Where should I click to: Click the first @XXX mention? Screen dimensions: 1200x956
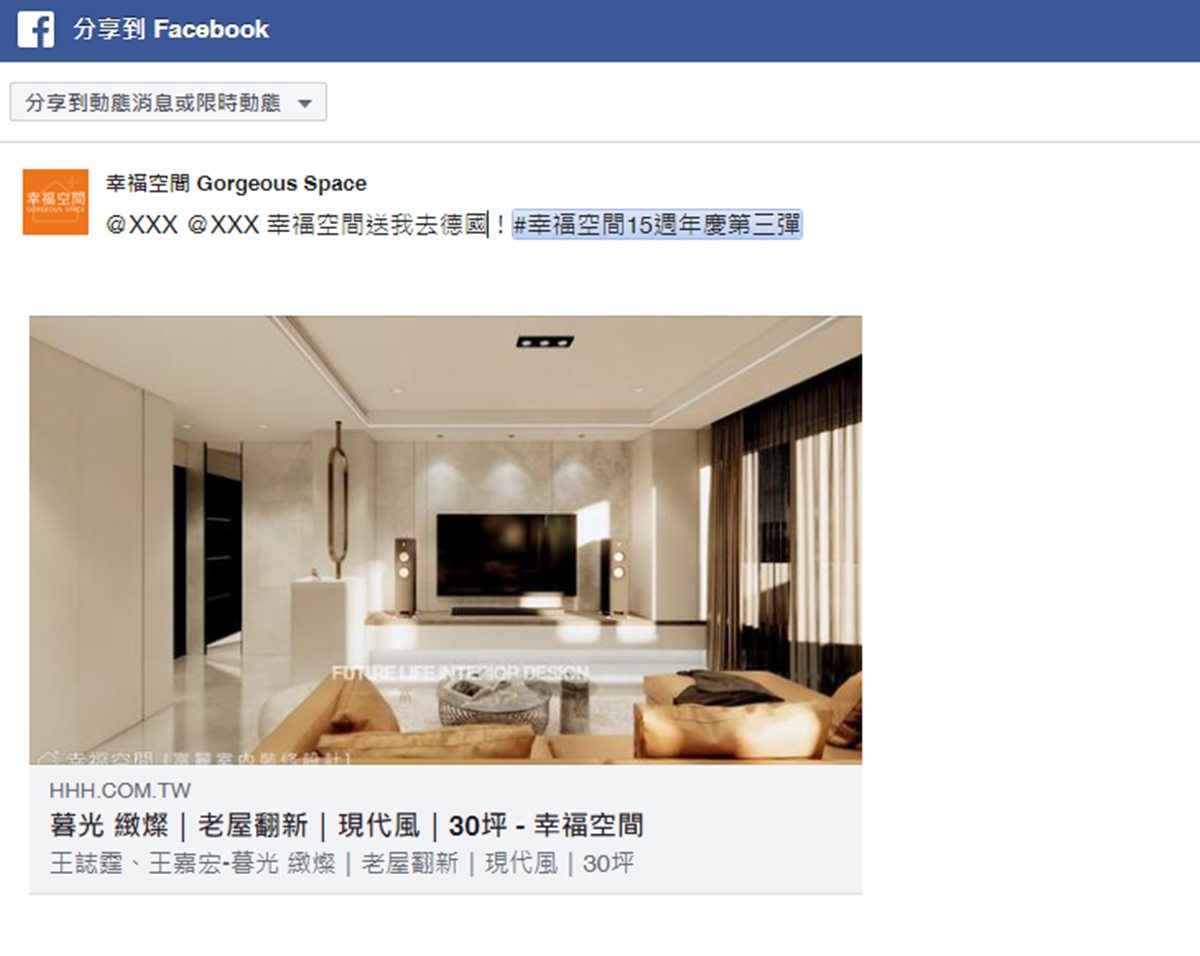142,226
